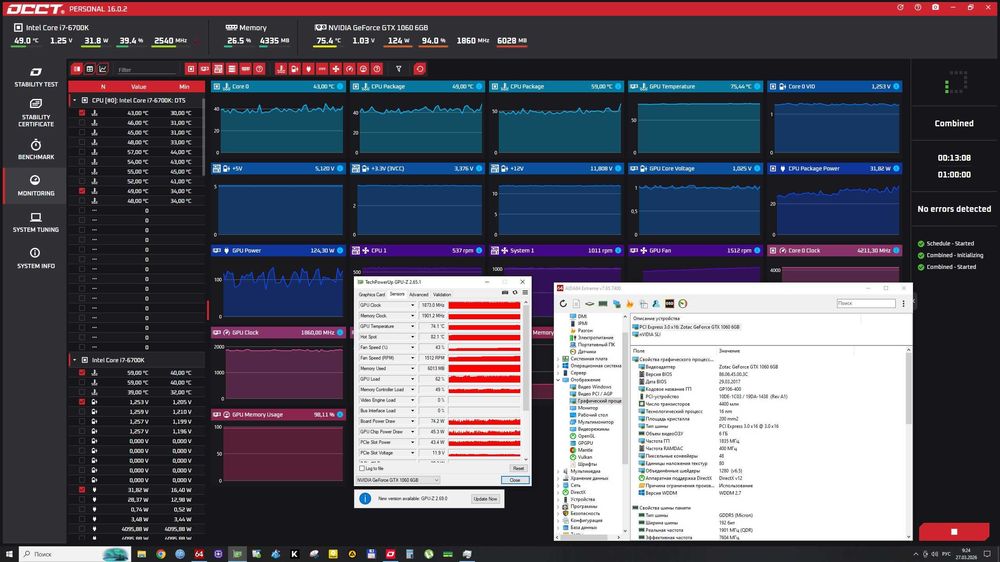Enable the 57,00 °C sensor checkbox

point(82,152)
